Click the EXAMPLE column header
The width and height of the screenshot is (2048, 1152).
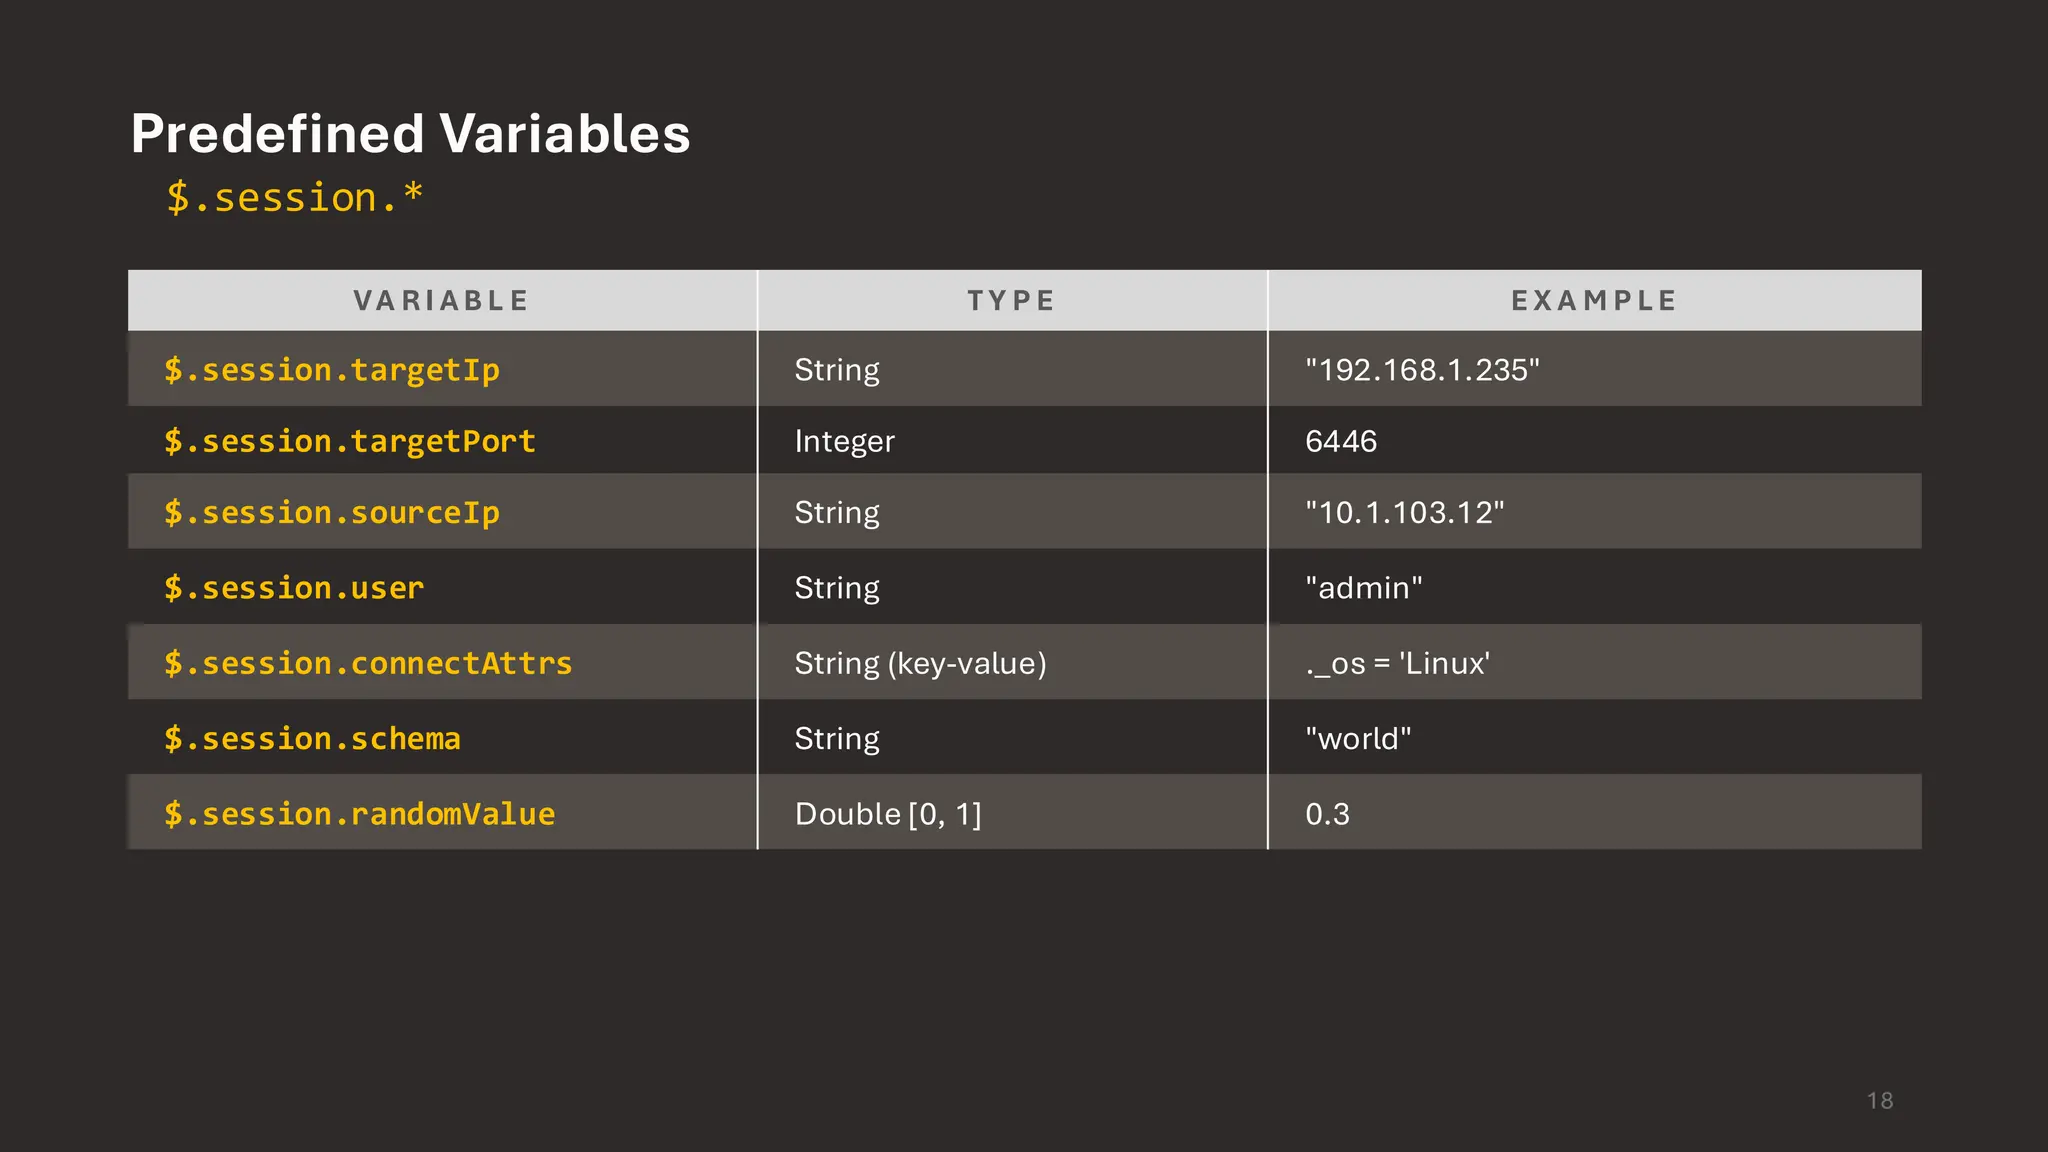(x=1594, y=301)
